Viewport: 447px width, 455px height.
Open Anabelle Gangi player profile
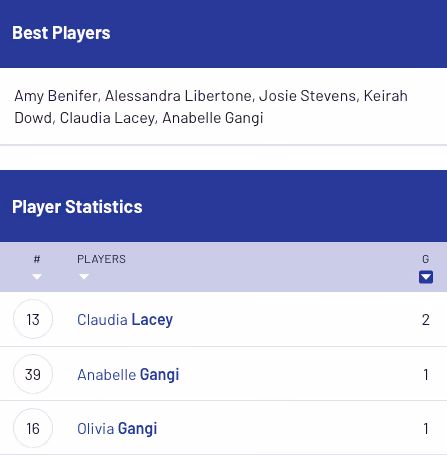point(128,374)
